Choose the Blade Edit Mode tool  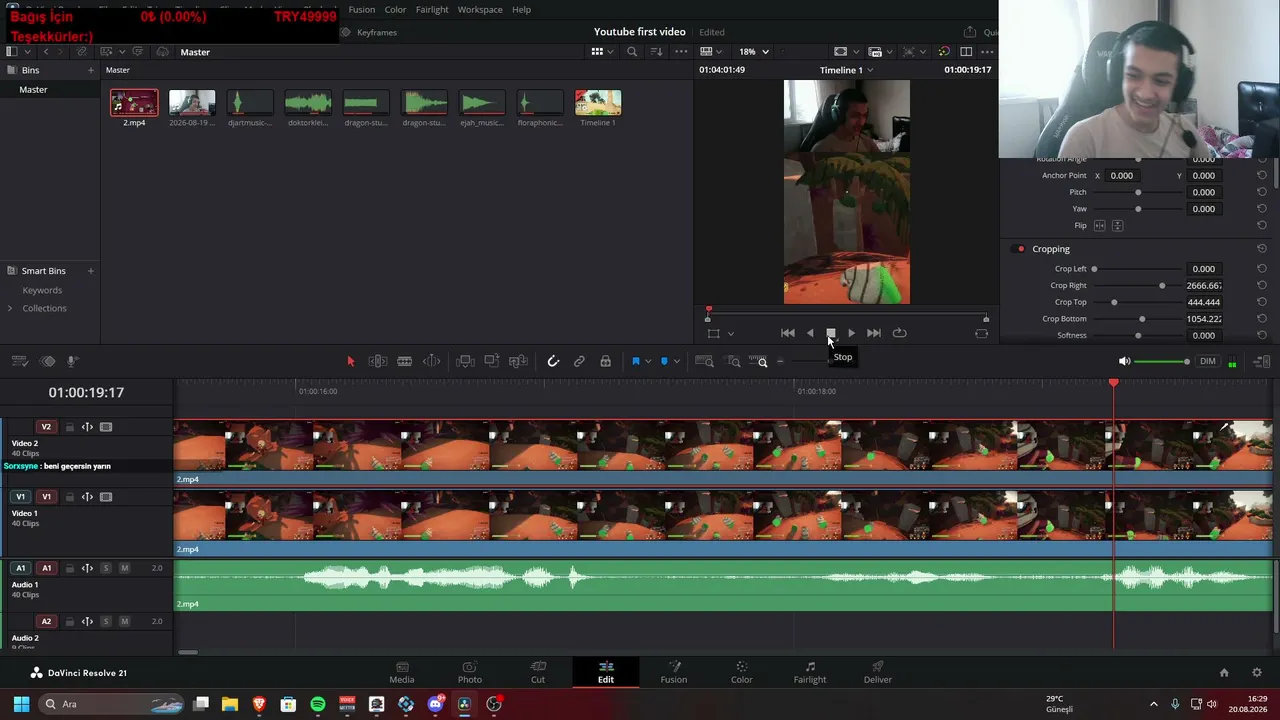pos(405,361)
